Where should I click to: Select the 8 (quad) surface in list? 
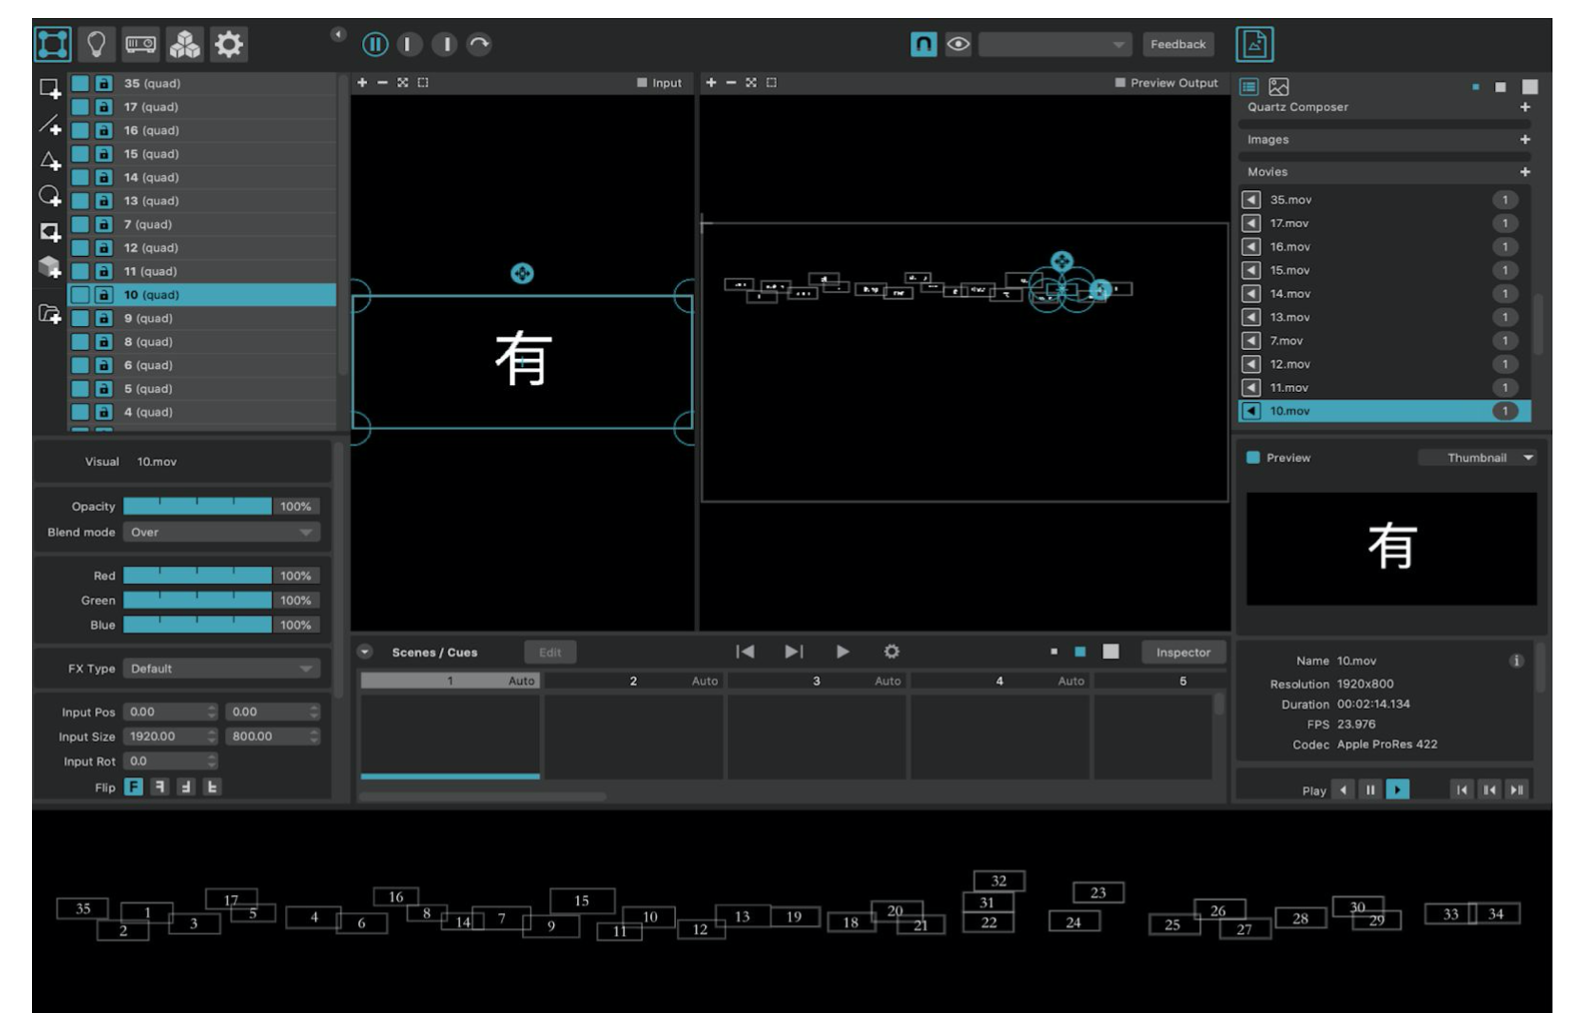tap(202, 342)
